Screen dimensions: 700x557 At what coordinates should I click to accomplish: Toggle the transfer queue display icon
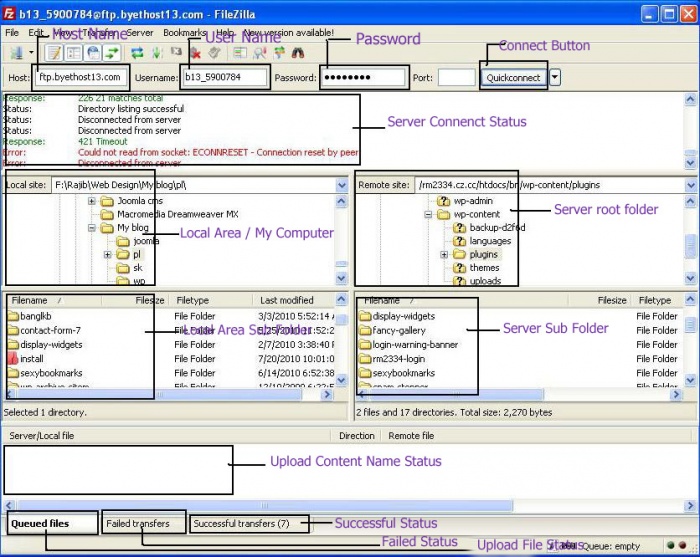click(112, 53)
